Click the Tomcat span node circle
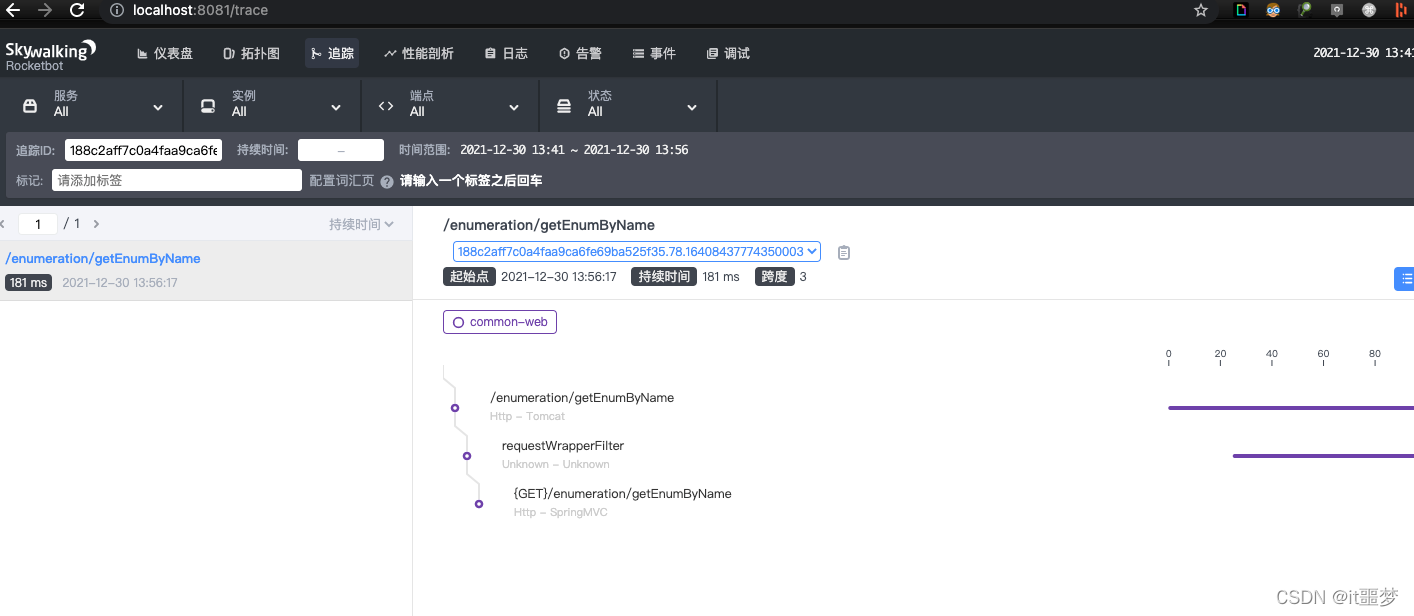The height and width of the screenshot is (616, 1414). coord(455,408)
